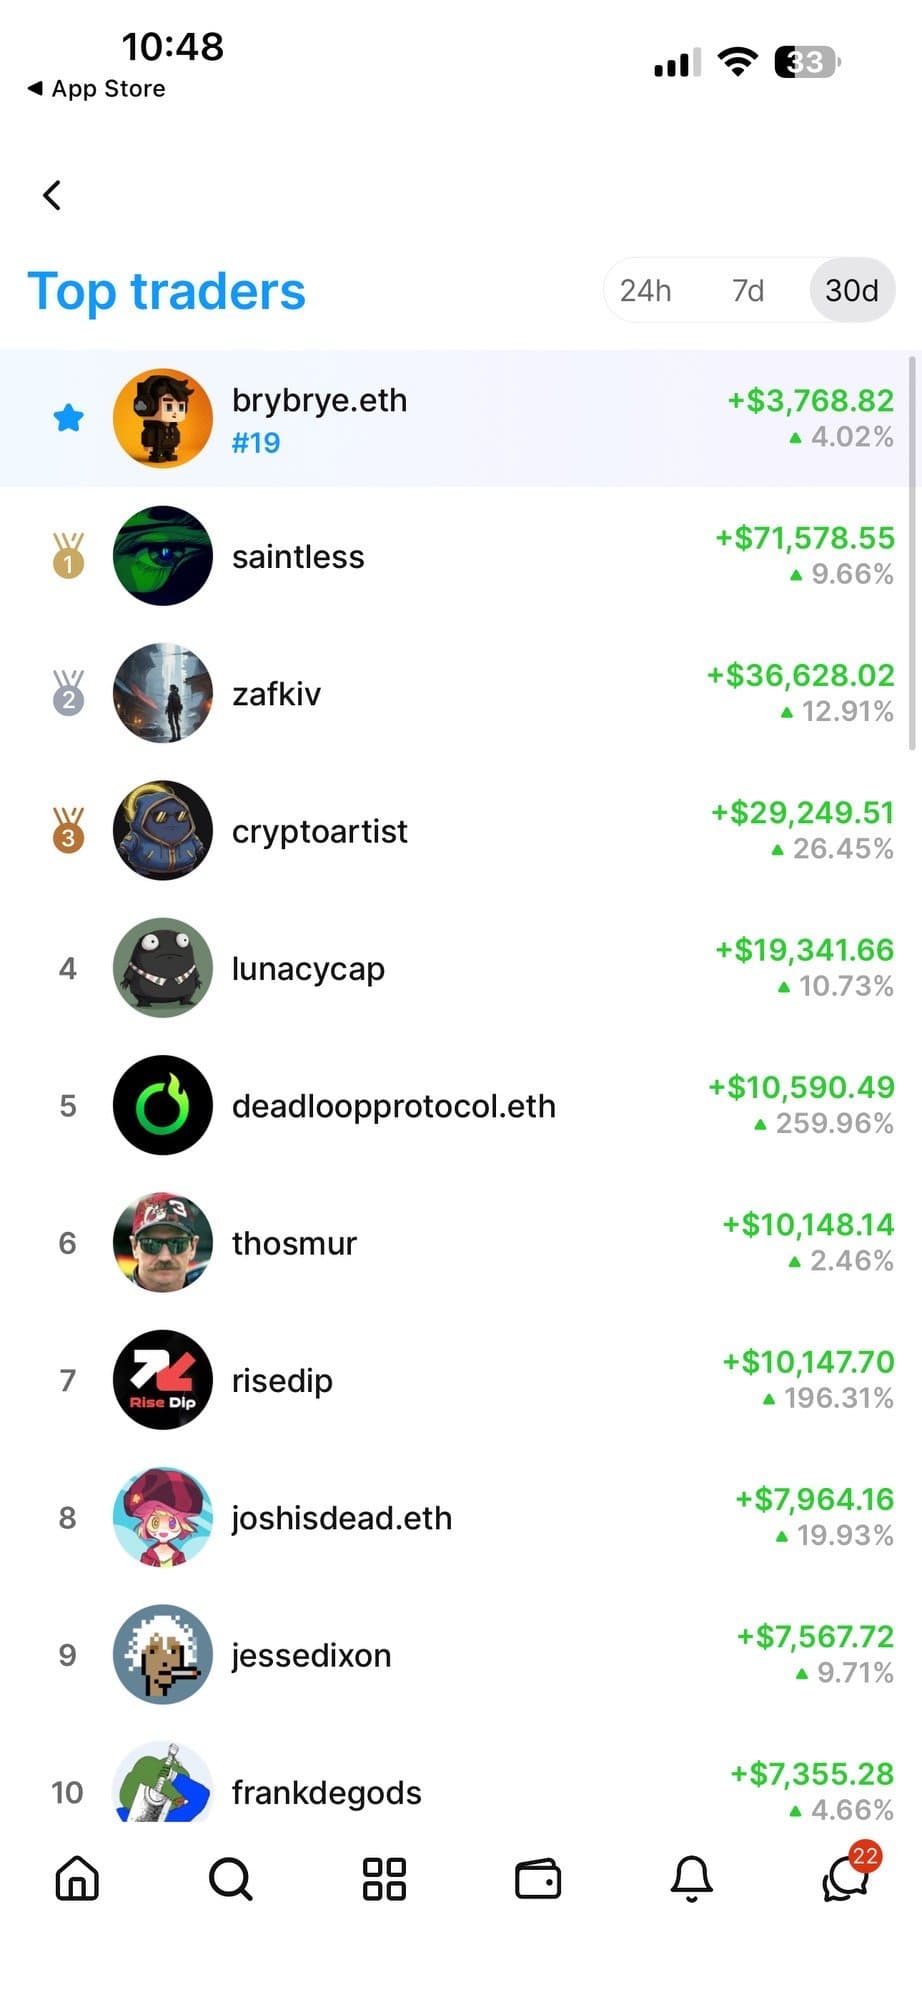Open the apps grid icon
Screen dimensions: 922x2000
point(384,1878)
